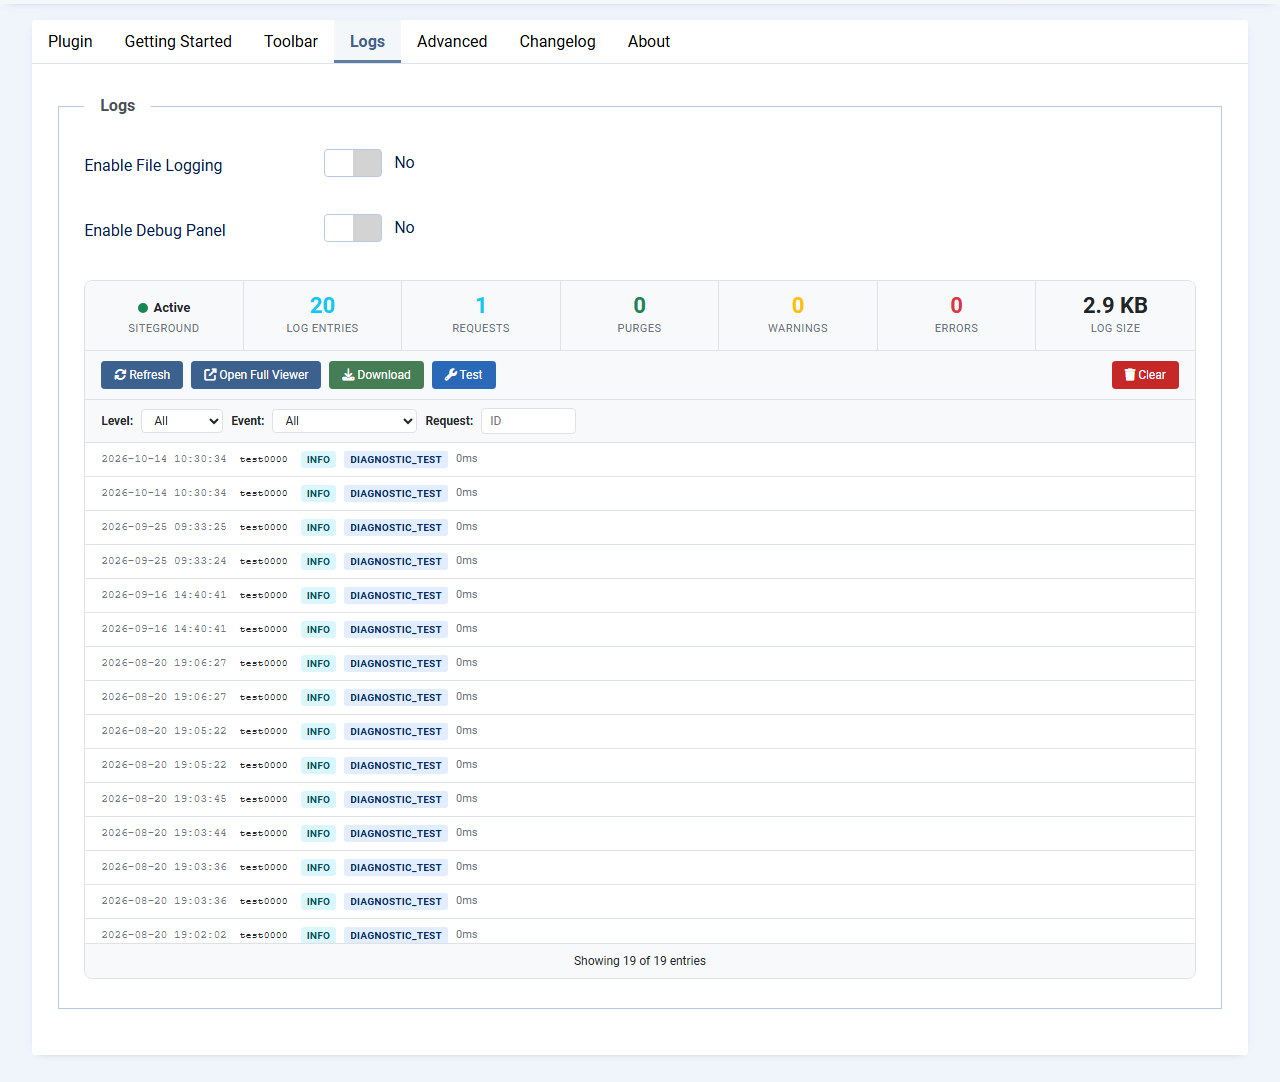Click the wrench icon on Test
Screen dimensions: 1280x1082
tap(451, 375)
